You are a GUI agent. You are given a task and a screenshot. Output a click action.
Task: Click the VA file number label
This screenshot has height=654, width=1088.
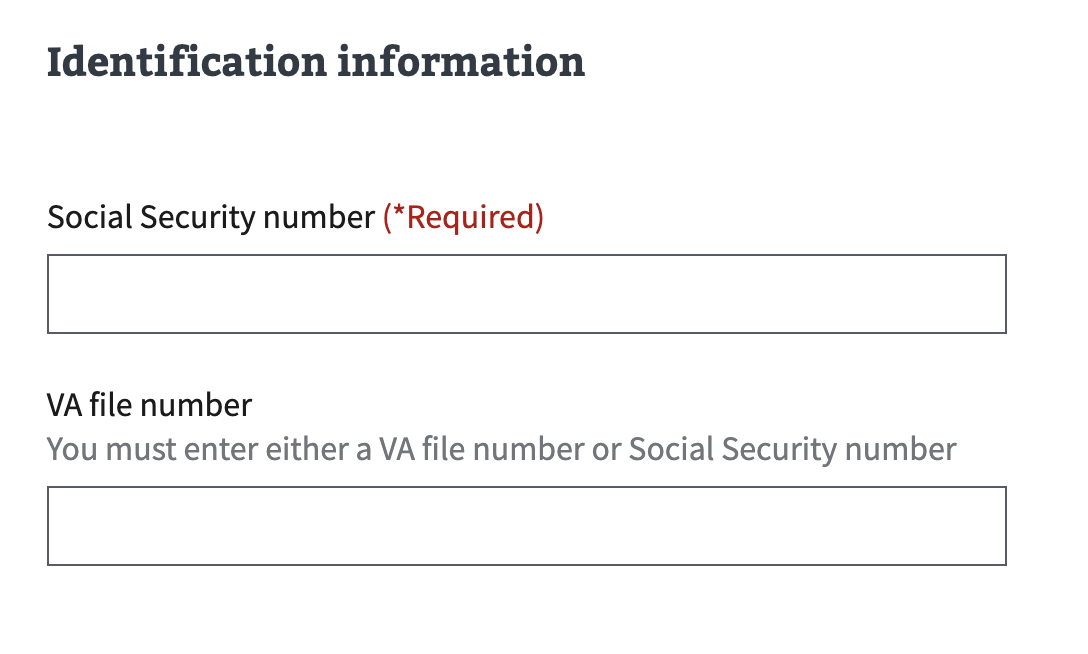coord(149,405)
